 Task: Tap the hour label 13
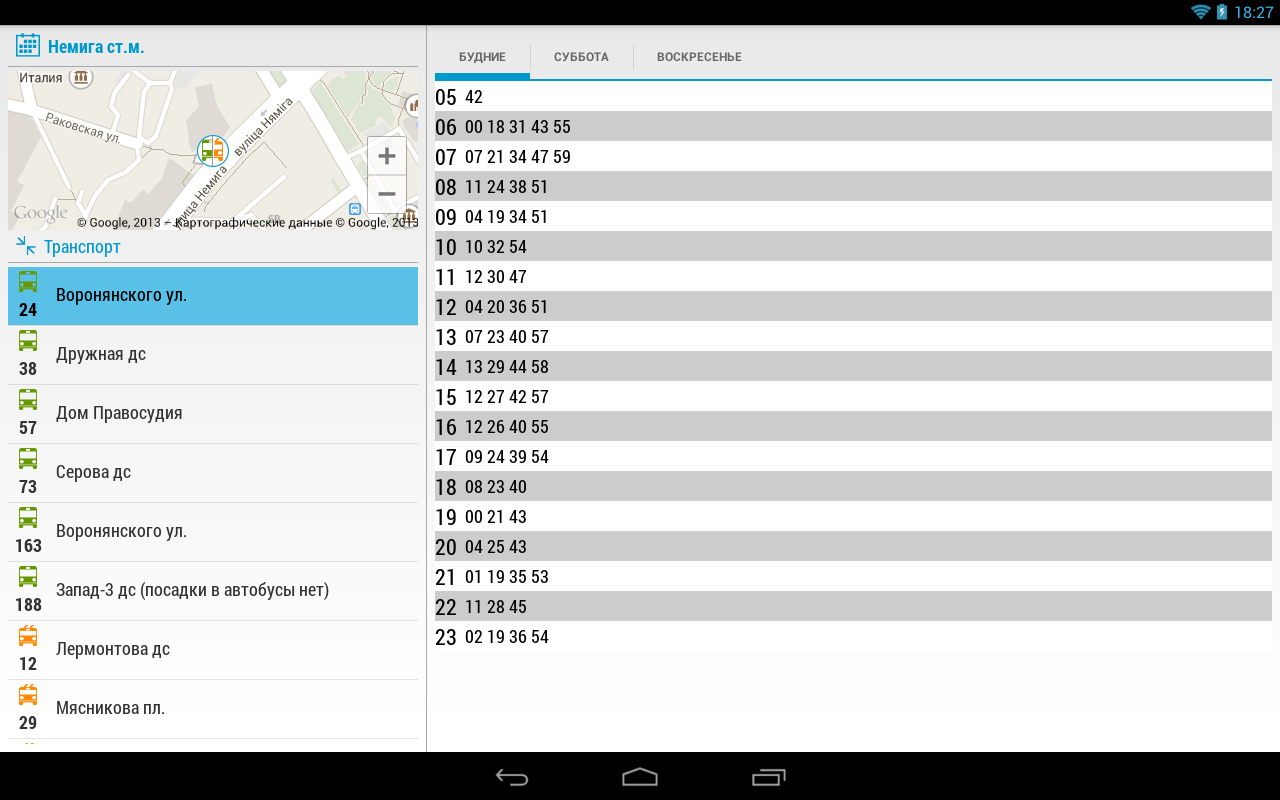tap(446, 337)
